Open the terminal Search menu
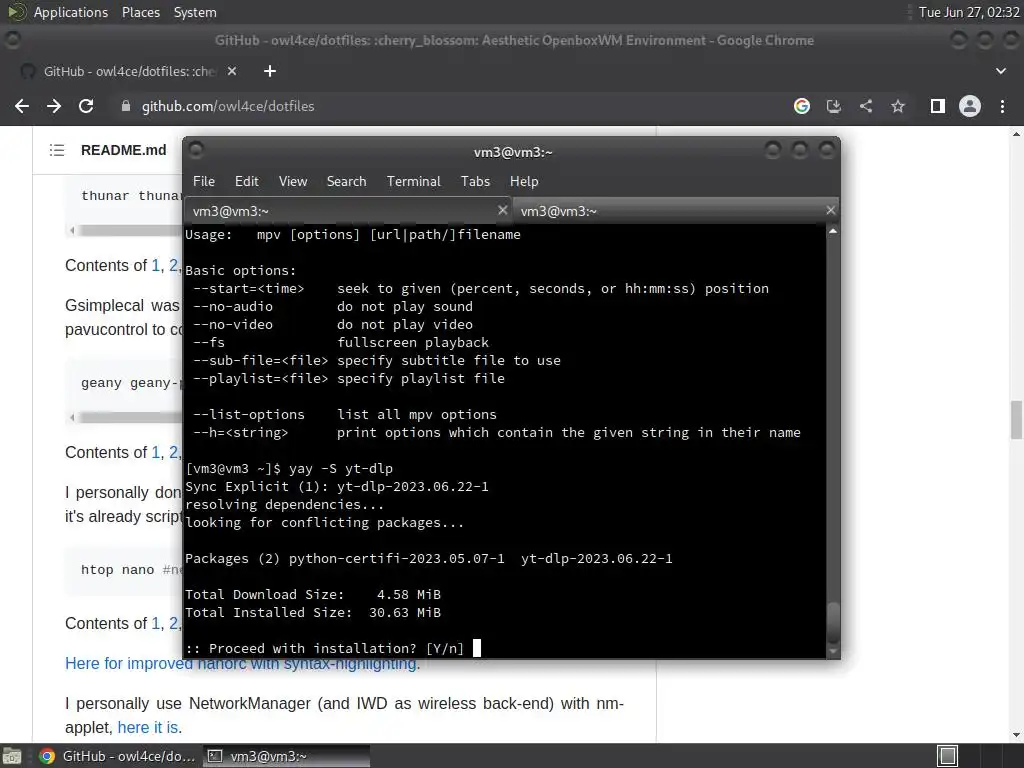 (346, 182)
